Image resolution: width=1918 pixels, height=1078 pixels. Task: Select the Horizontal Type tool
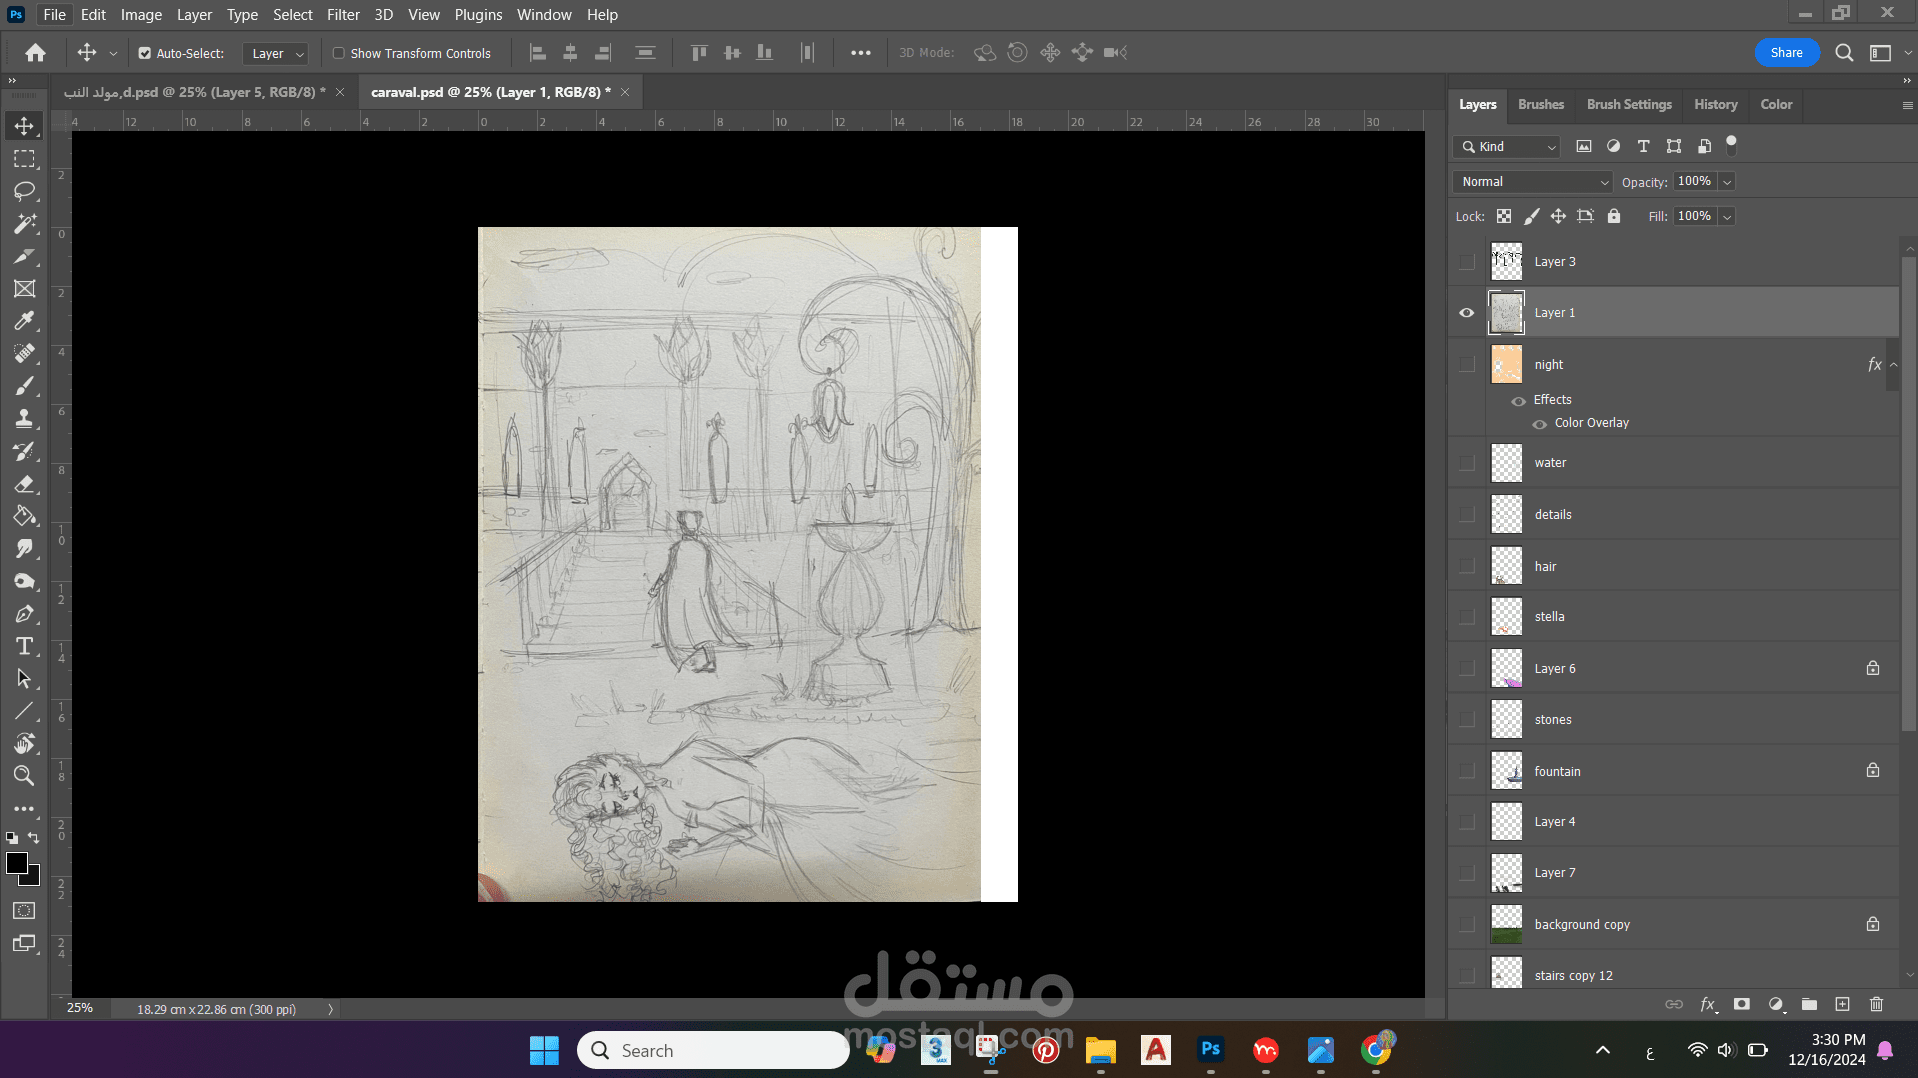[24, 646]
